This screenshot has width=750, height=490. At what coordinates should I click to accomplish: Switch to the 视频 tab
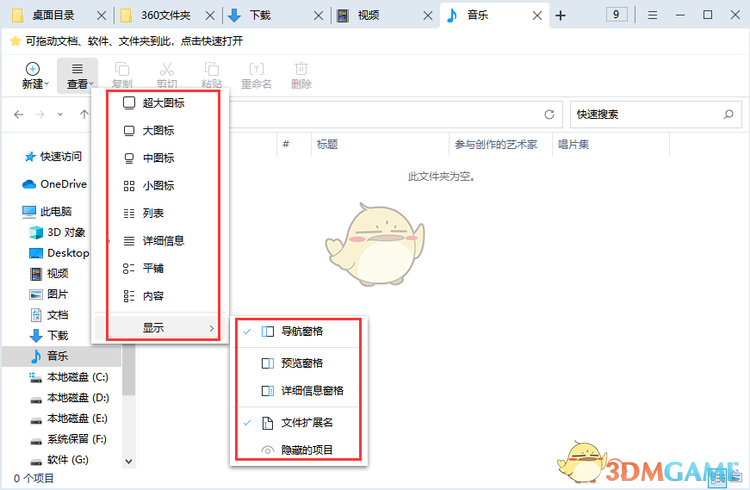coord(368,16)
